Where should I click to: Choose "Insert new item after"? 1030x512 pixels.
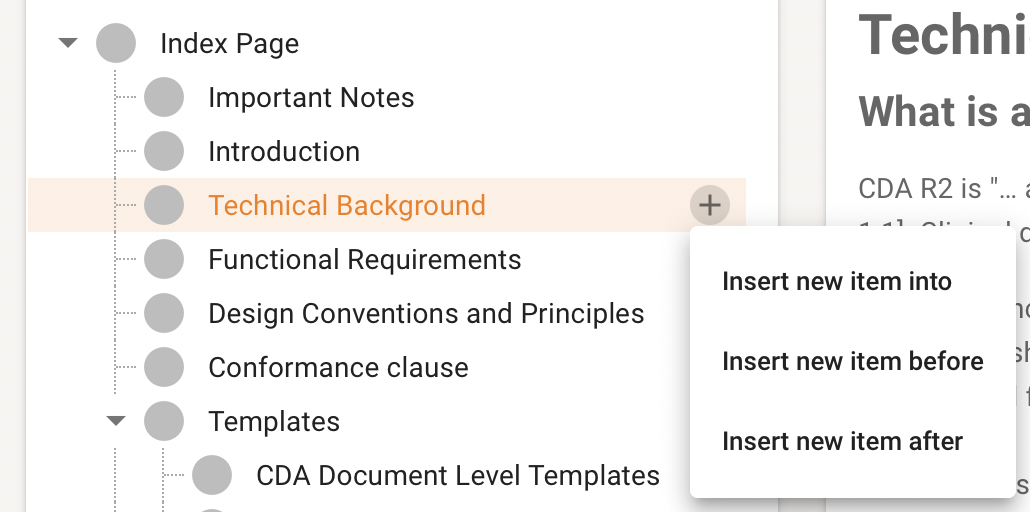(x=842, y=441)
